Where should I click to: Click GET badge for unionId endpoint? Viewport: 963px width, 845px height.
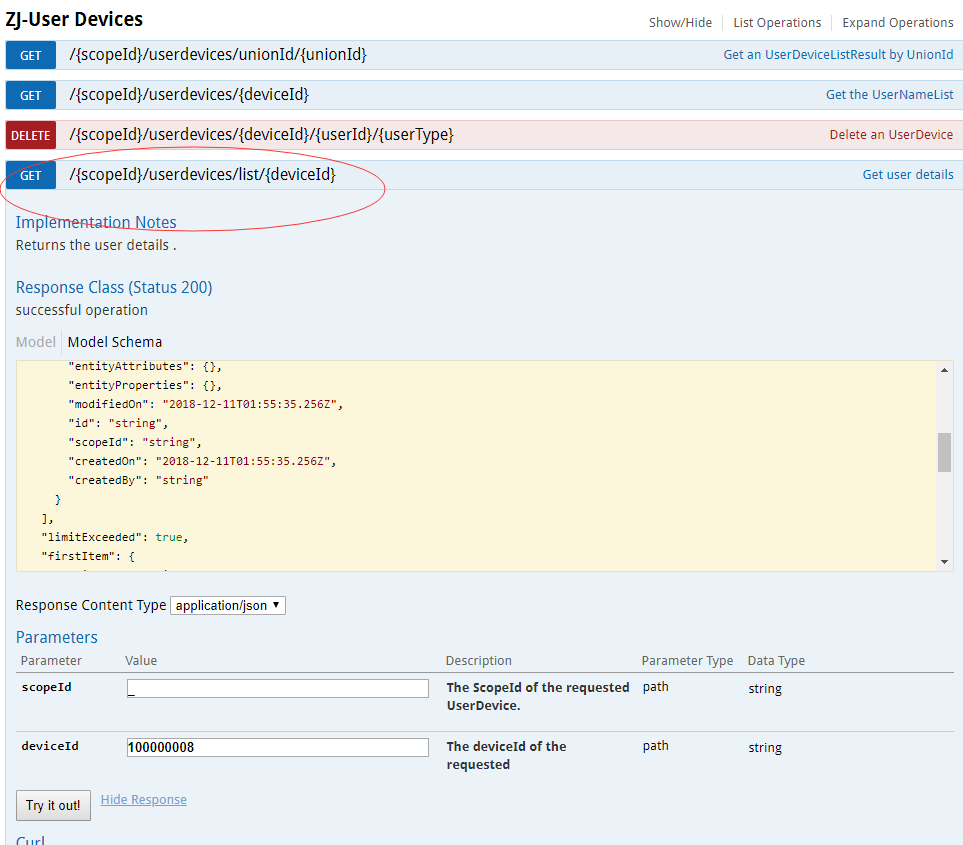click(31, 55)
